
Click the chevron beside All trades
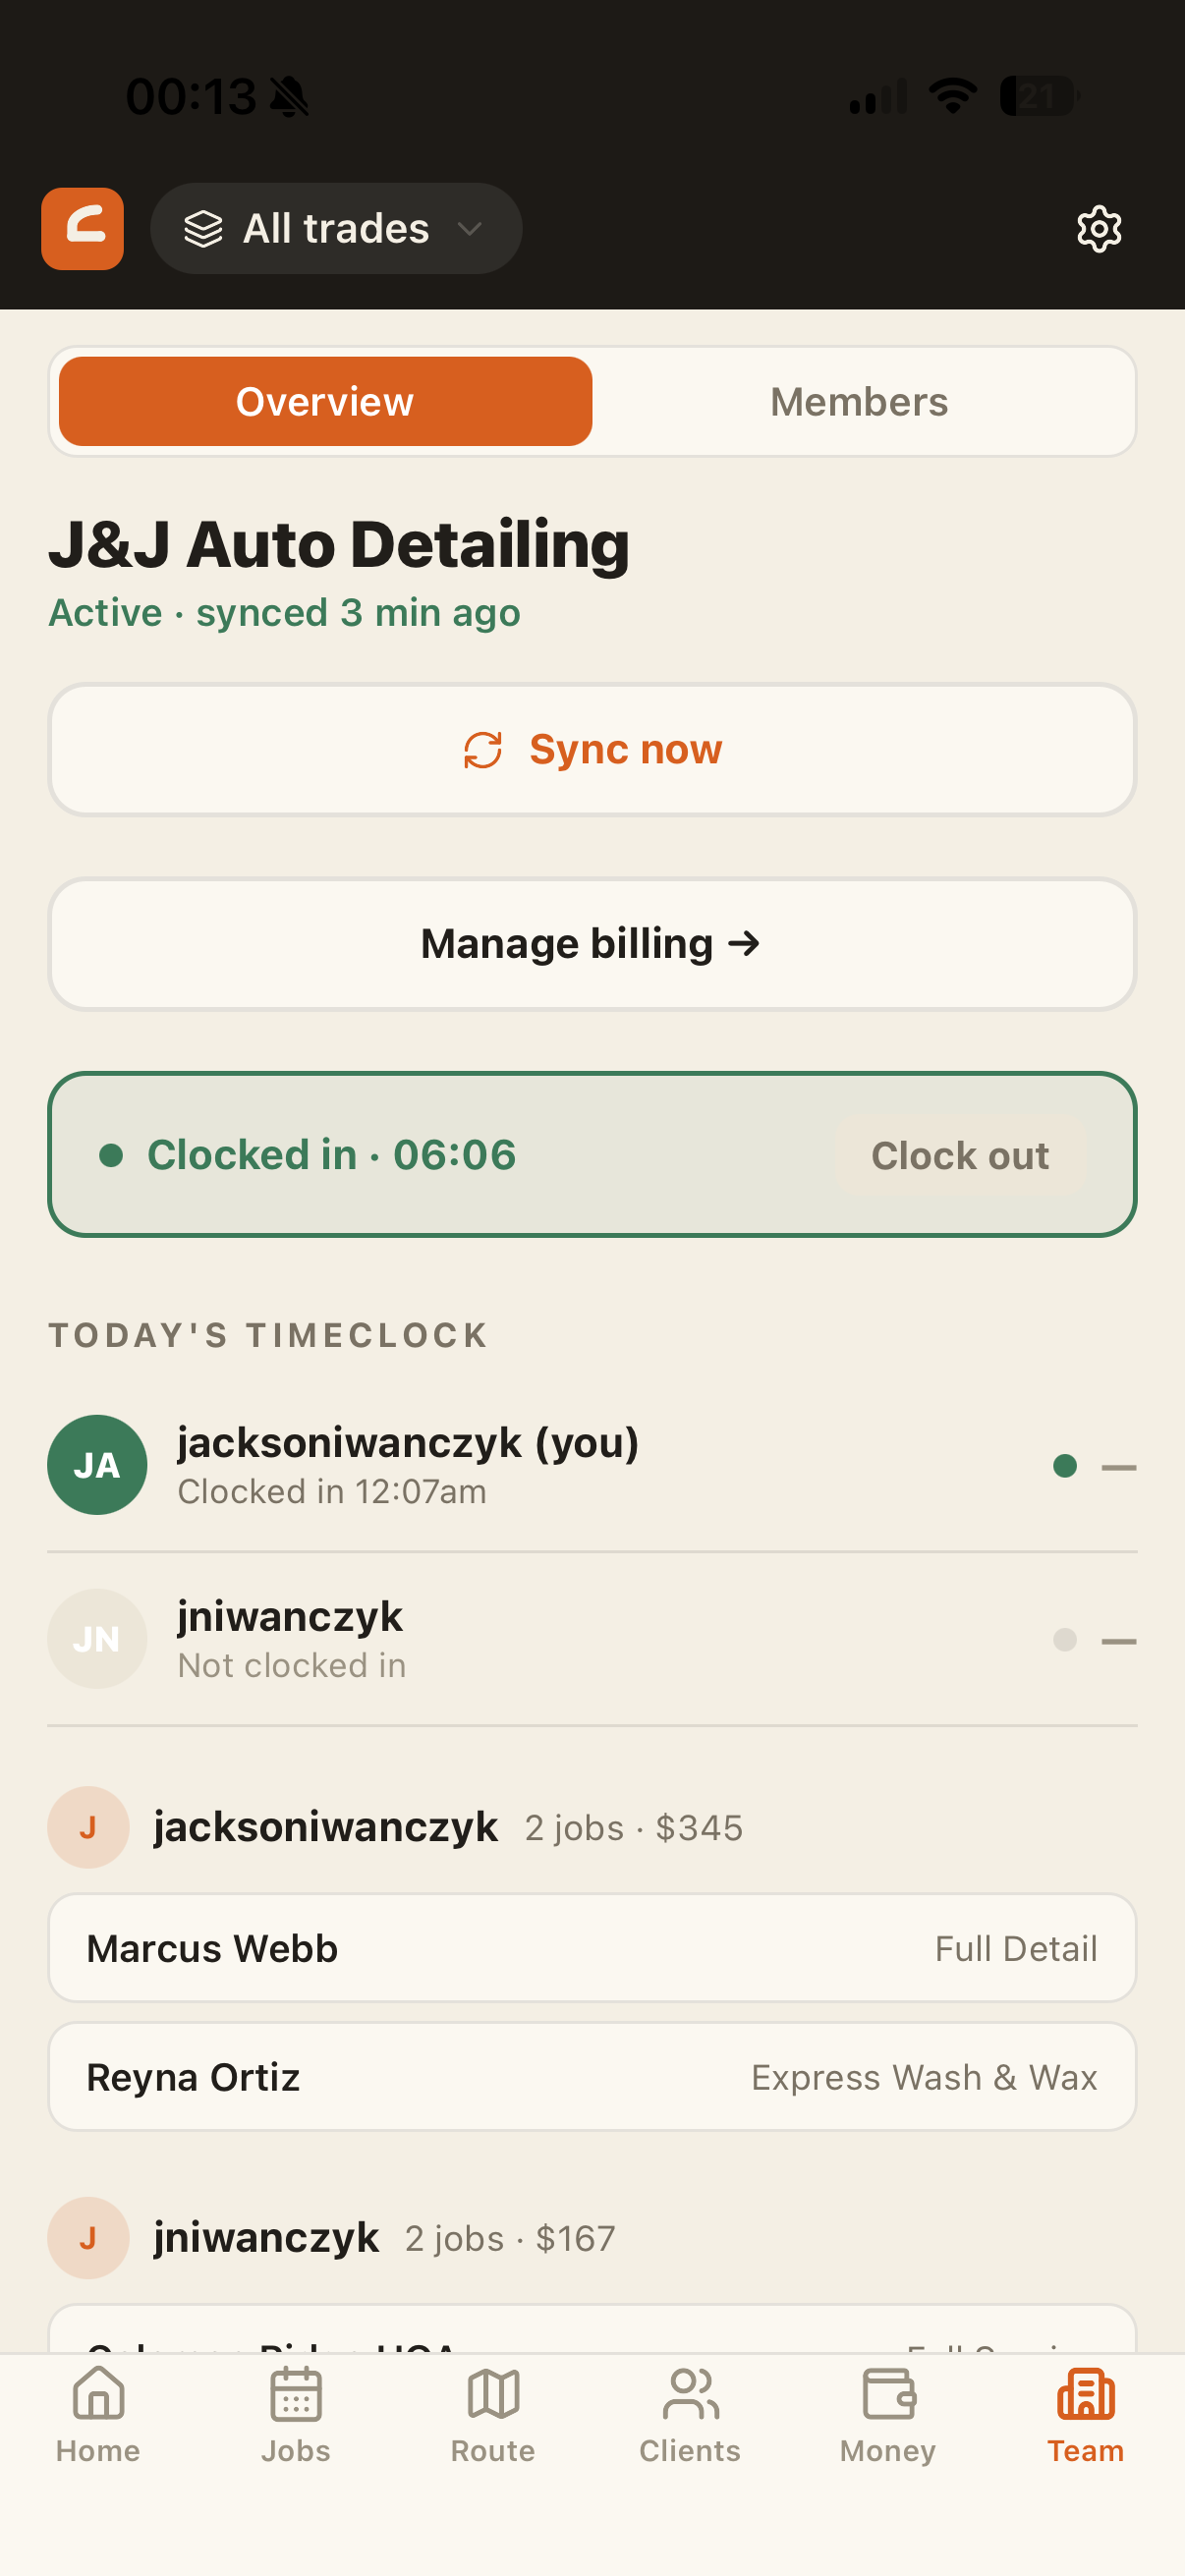pos(469,229)
